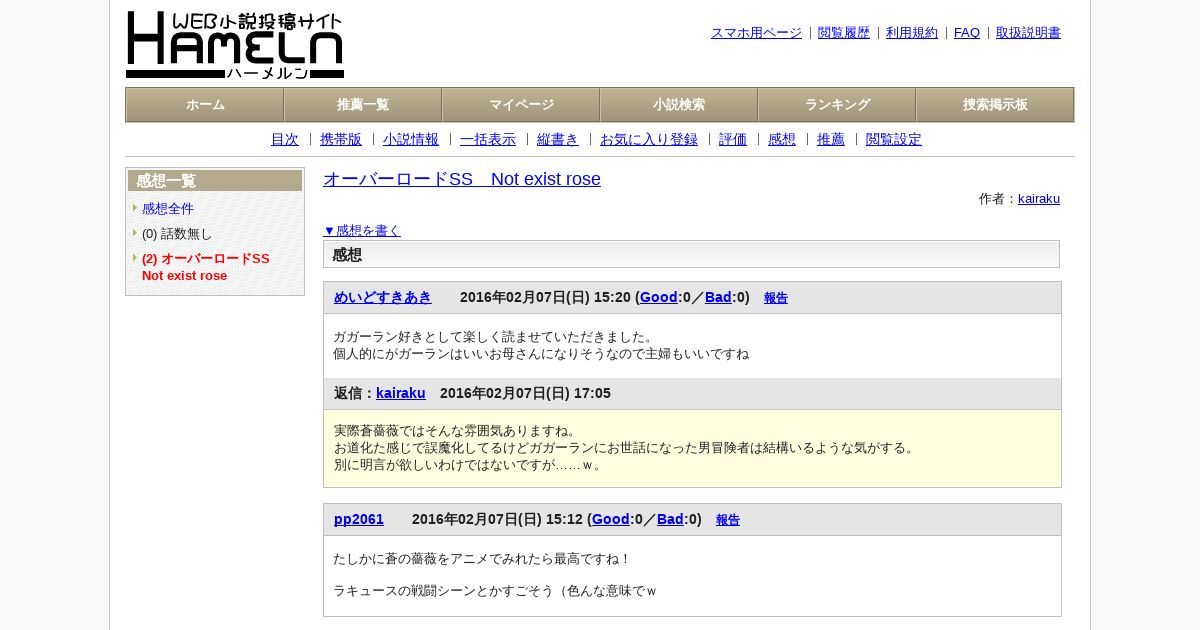Expand the ▼感想を書く form link
1200x630 pixels.
[x=362, y=231]
